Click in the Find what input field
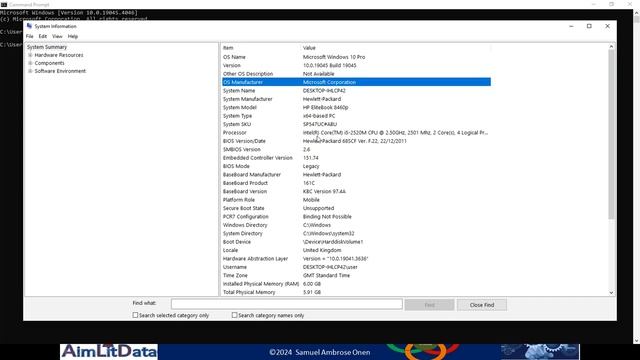This screenshot has width=640, height=360. 287,304
